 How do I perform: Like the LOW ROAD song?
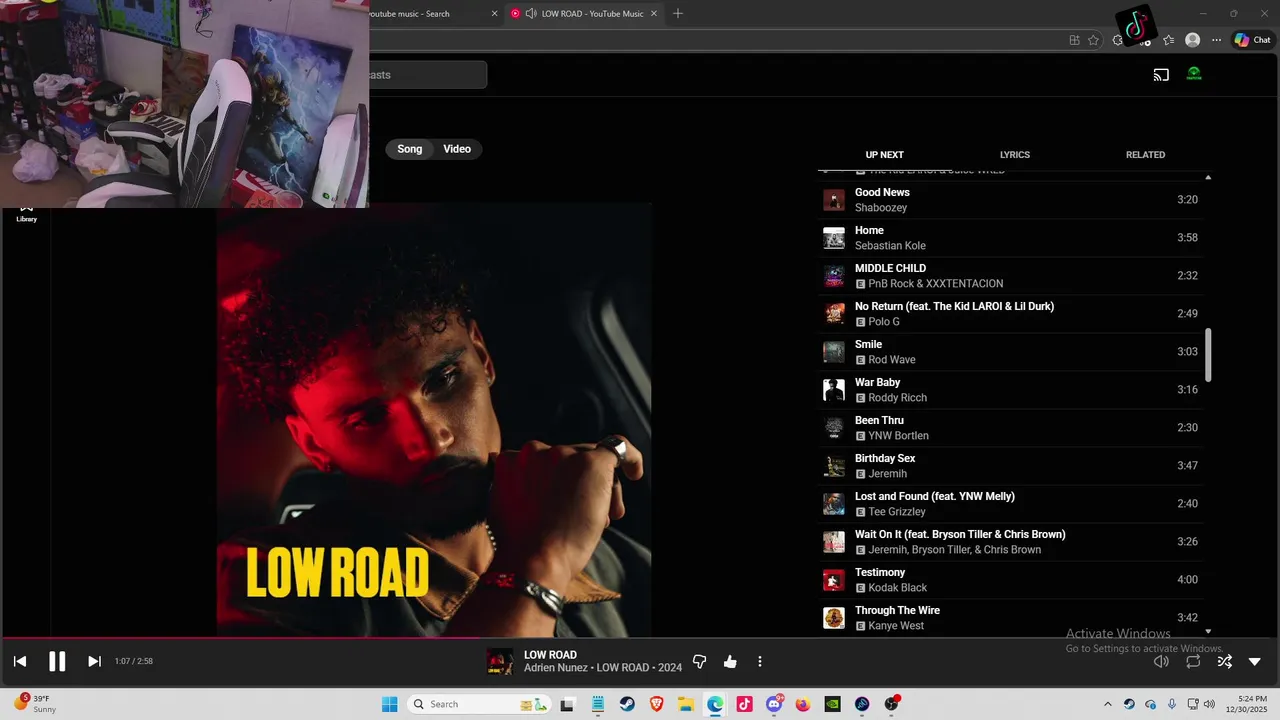tap(730, 661)
